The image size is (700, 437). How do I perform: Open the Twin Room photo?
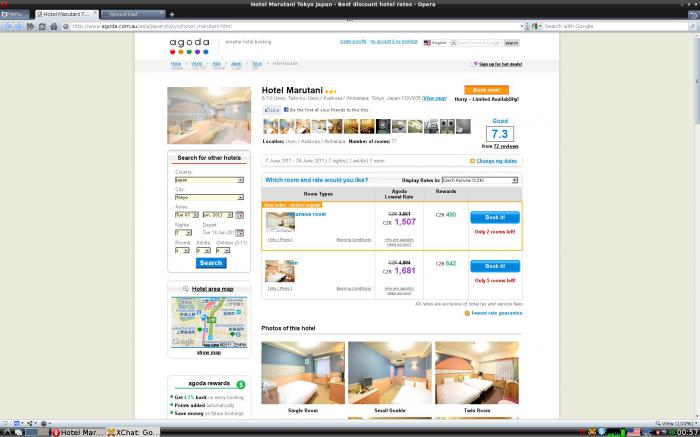[x=477, y=373]
